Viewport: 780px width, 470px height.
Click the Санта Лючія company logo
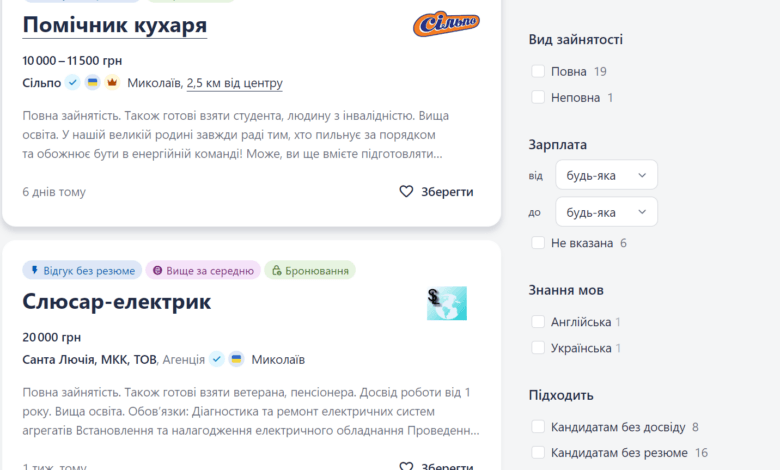tap(446, 303)
